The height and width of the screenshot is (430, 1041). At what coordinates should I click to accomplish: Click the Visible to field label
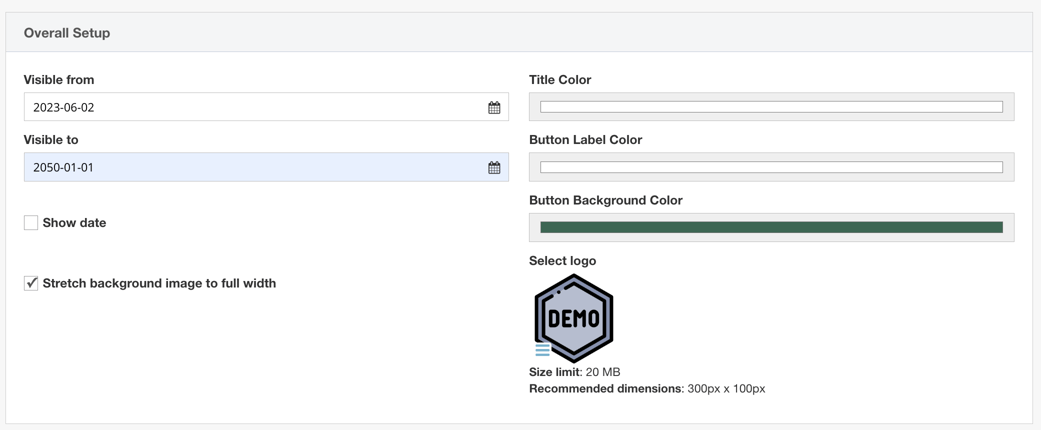point(51,140)
